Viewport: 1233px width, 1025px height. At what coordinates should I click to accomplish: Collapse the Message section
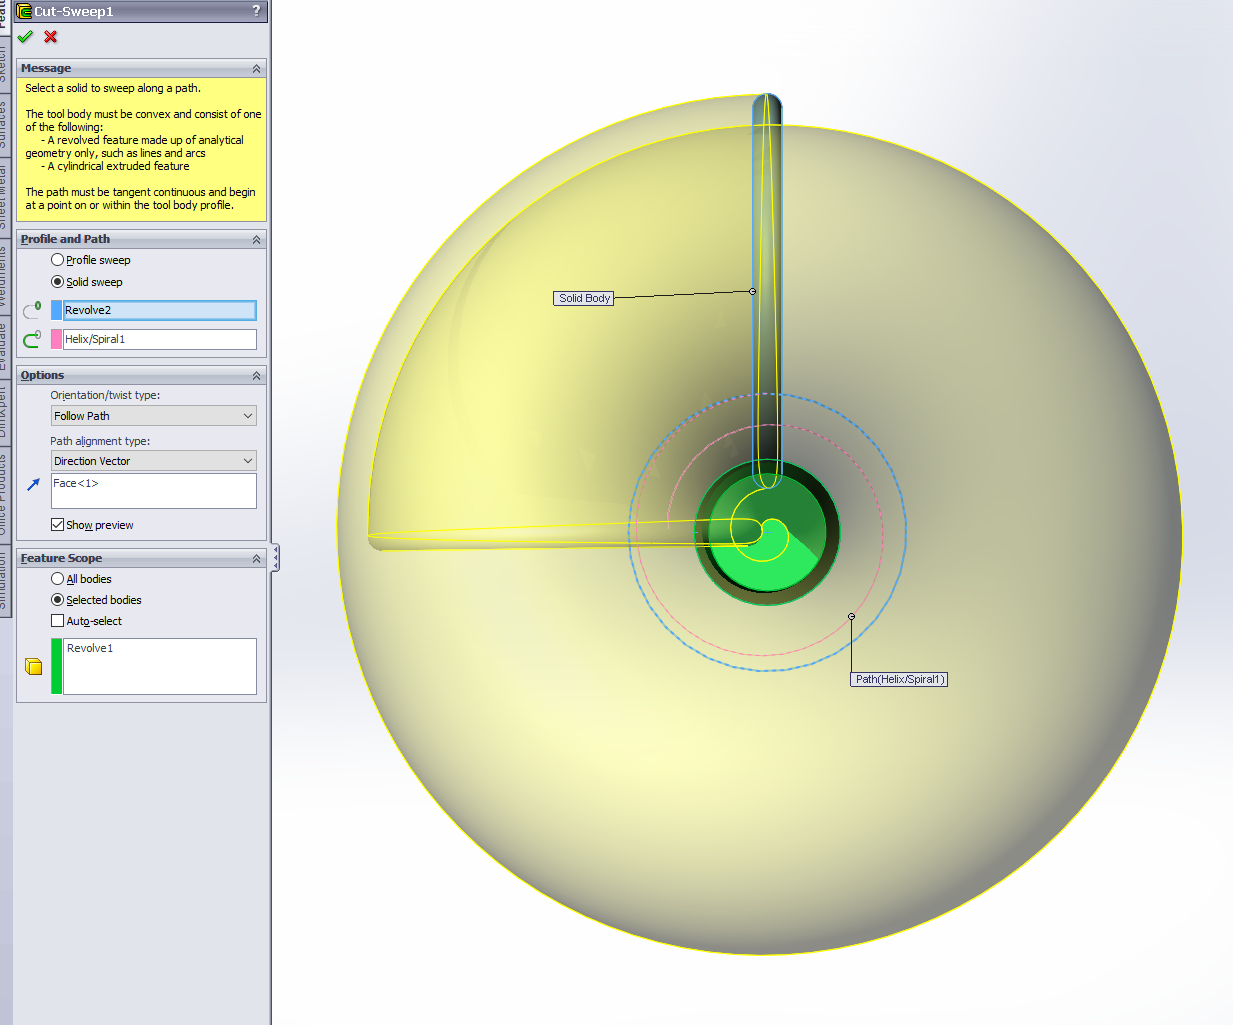click(256, 69)
